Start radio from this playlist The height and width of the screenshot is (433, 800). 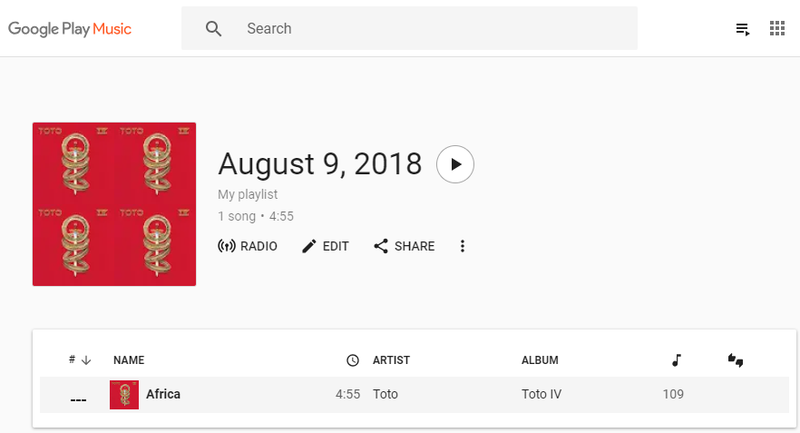tap(247, 246)
